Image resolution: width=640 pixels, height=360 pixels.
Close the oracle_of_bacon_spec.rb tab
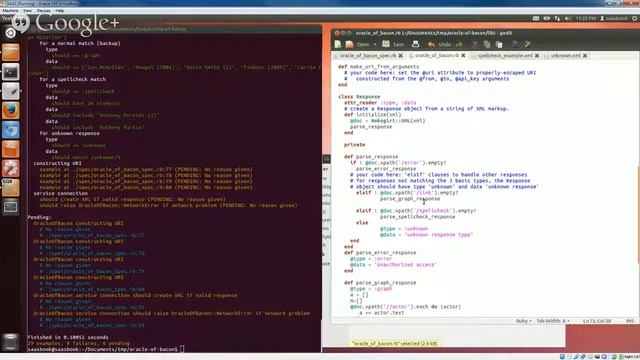[x=401, y=56]
